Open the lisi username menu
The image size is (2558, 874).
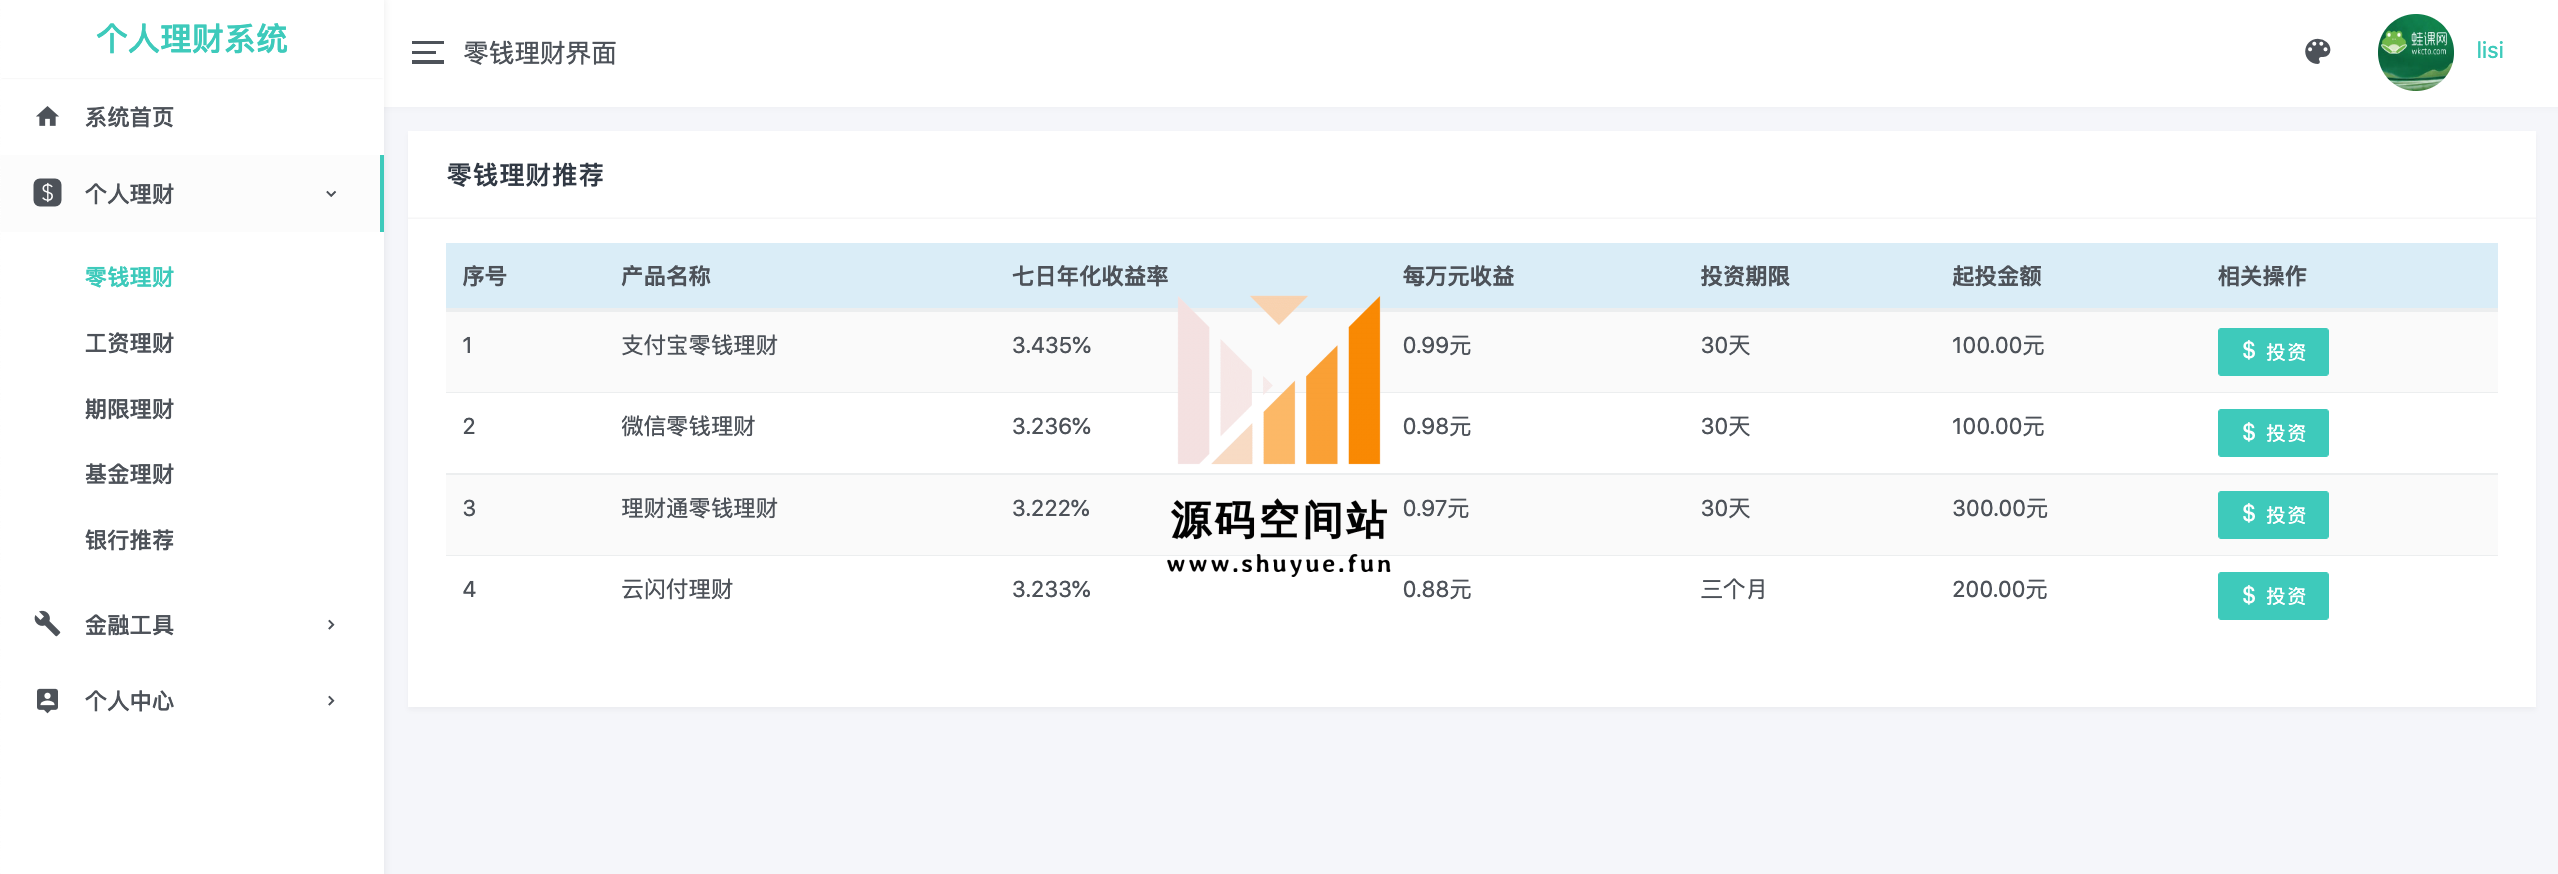2489,51
